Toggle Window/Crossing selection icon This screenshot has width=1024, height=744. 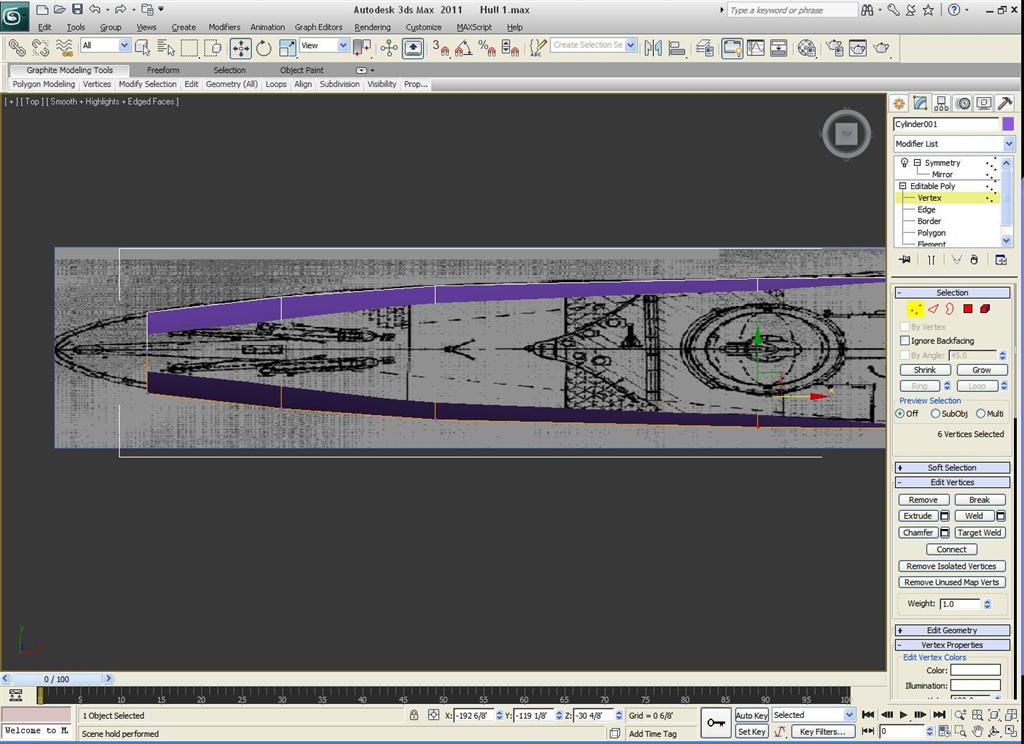click(213, 48)
